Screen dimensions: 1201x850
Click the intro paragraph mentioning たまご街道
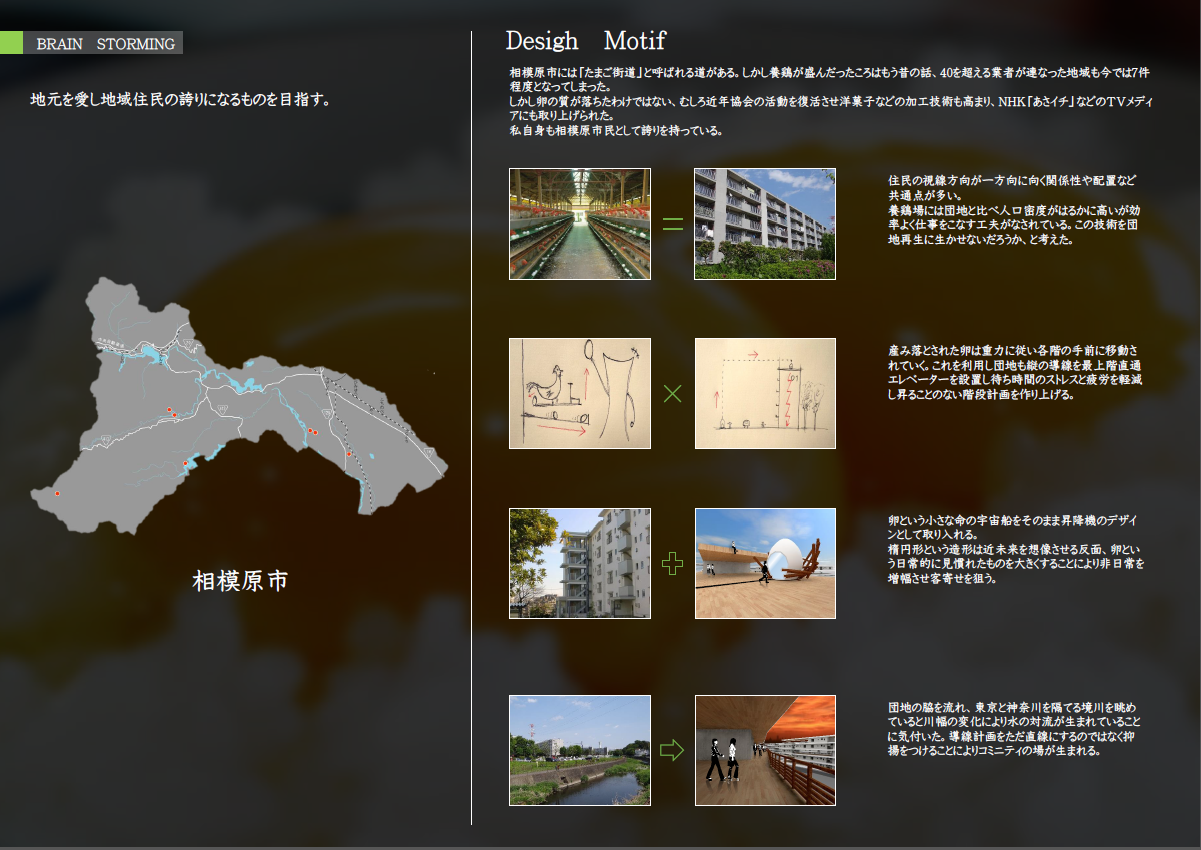tap(830, 101)
